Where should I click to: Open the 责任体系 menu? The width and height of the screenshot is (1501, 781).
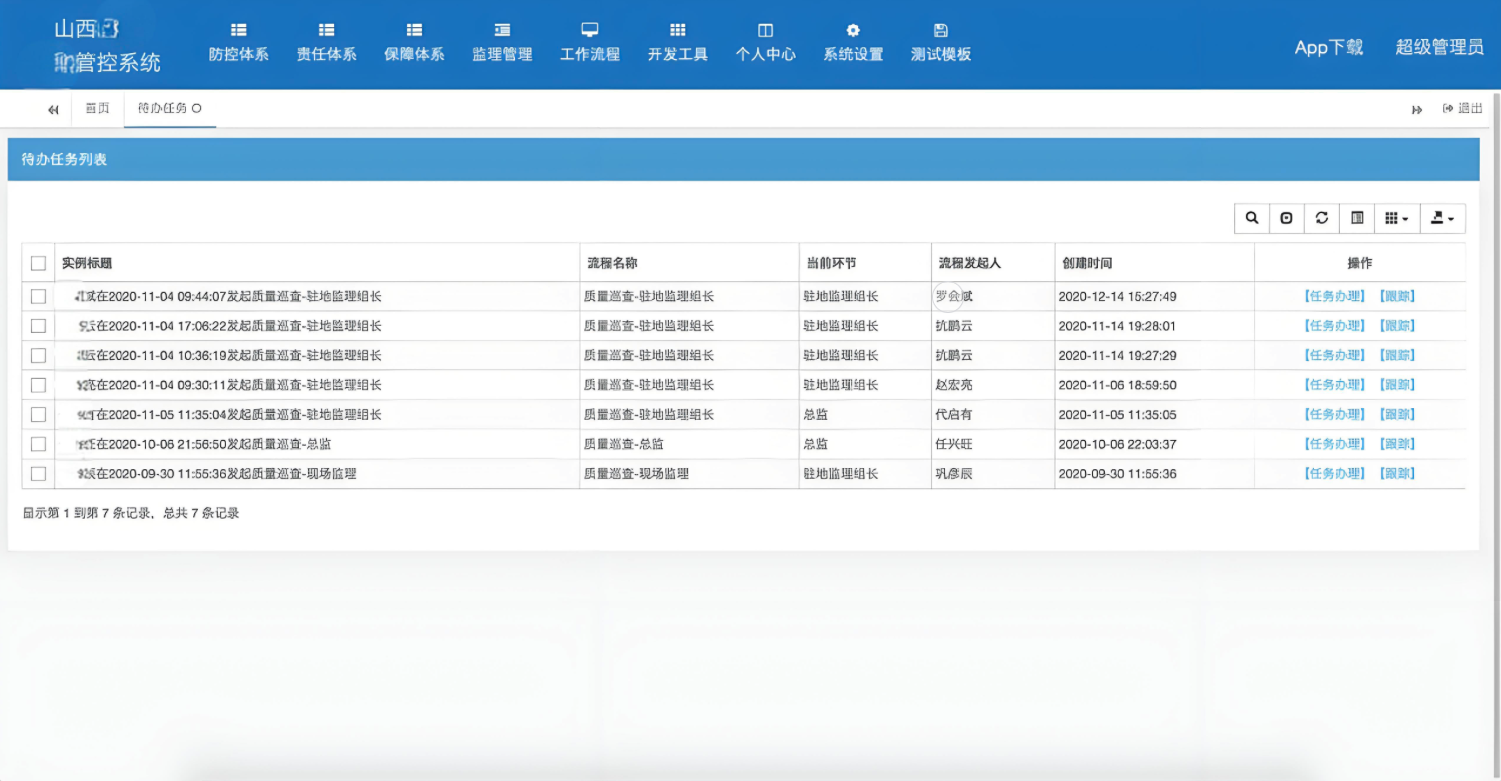327,43
